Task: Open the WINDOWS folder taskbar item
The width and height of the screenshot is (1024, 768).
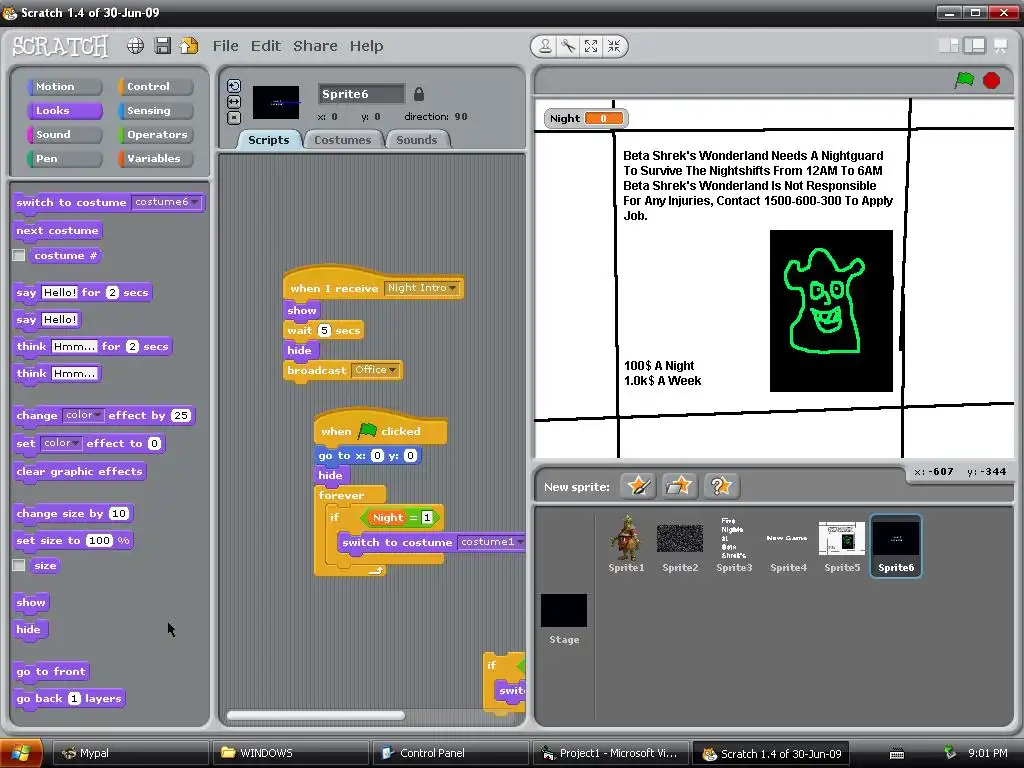Action: pyautogui.click(x=290, y=753)
